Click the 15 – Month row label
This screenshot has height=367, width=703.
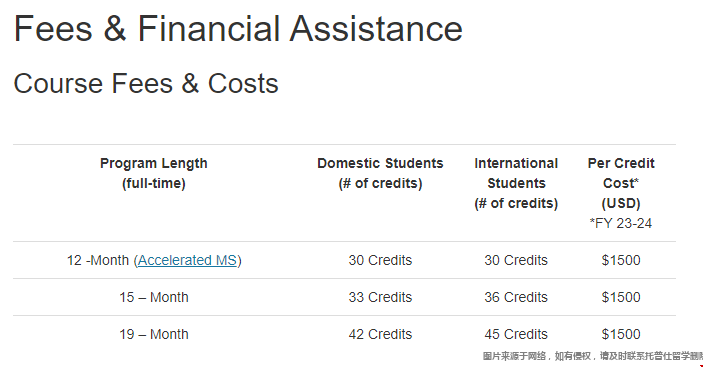(x=154, y=297)
